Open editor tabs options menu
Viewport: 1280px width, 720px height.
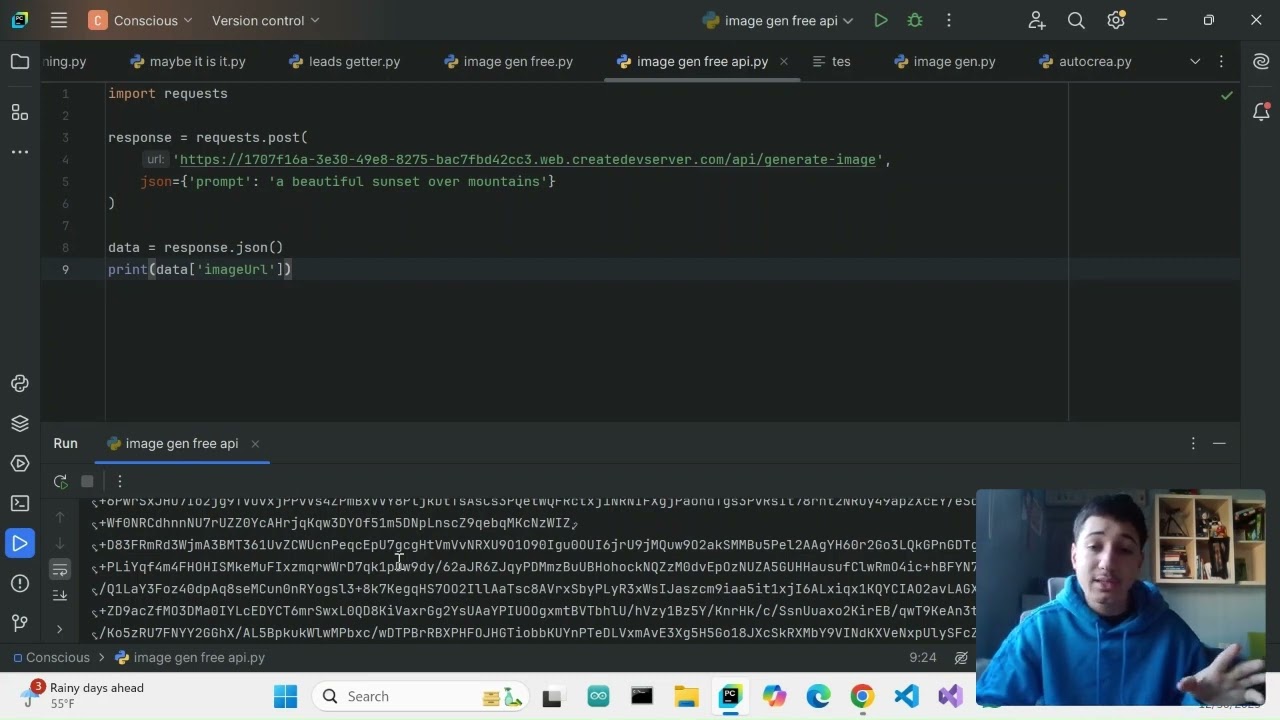click(x=1221, y=62)
